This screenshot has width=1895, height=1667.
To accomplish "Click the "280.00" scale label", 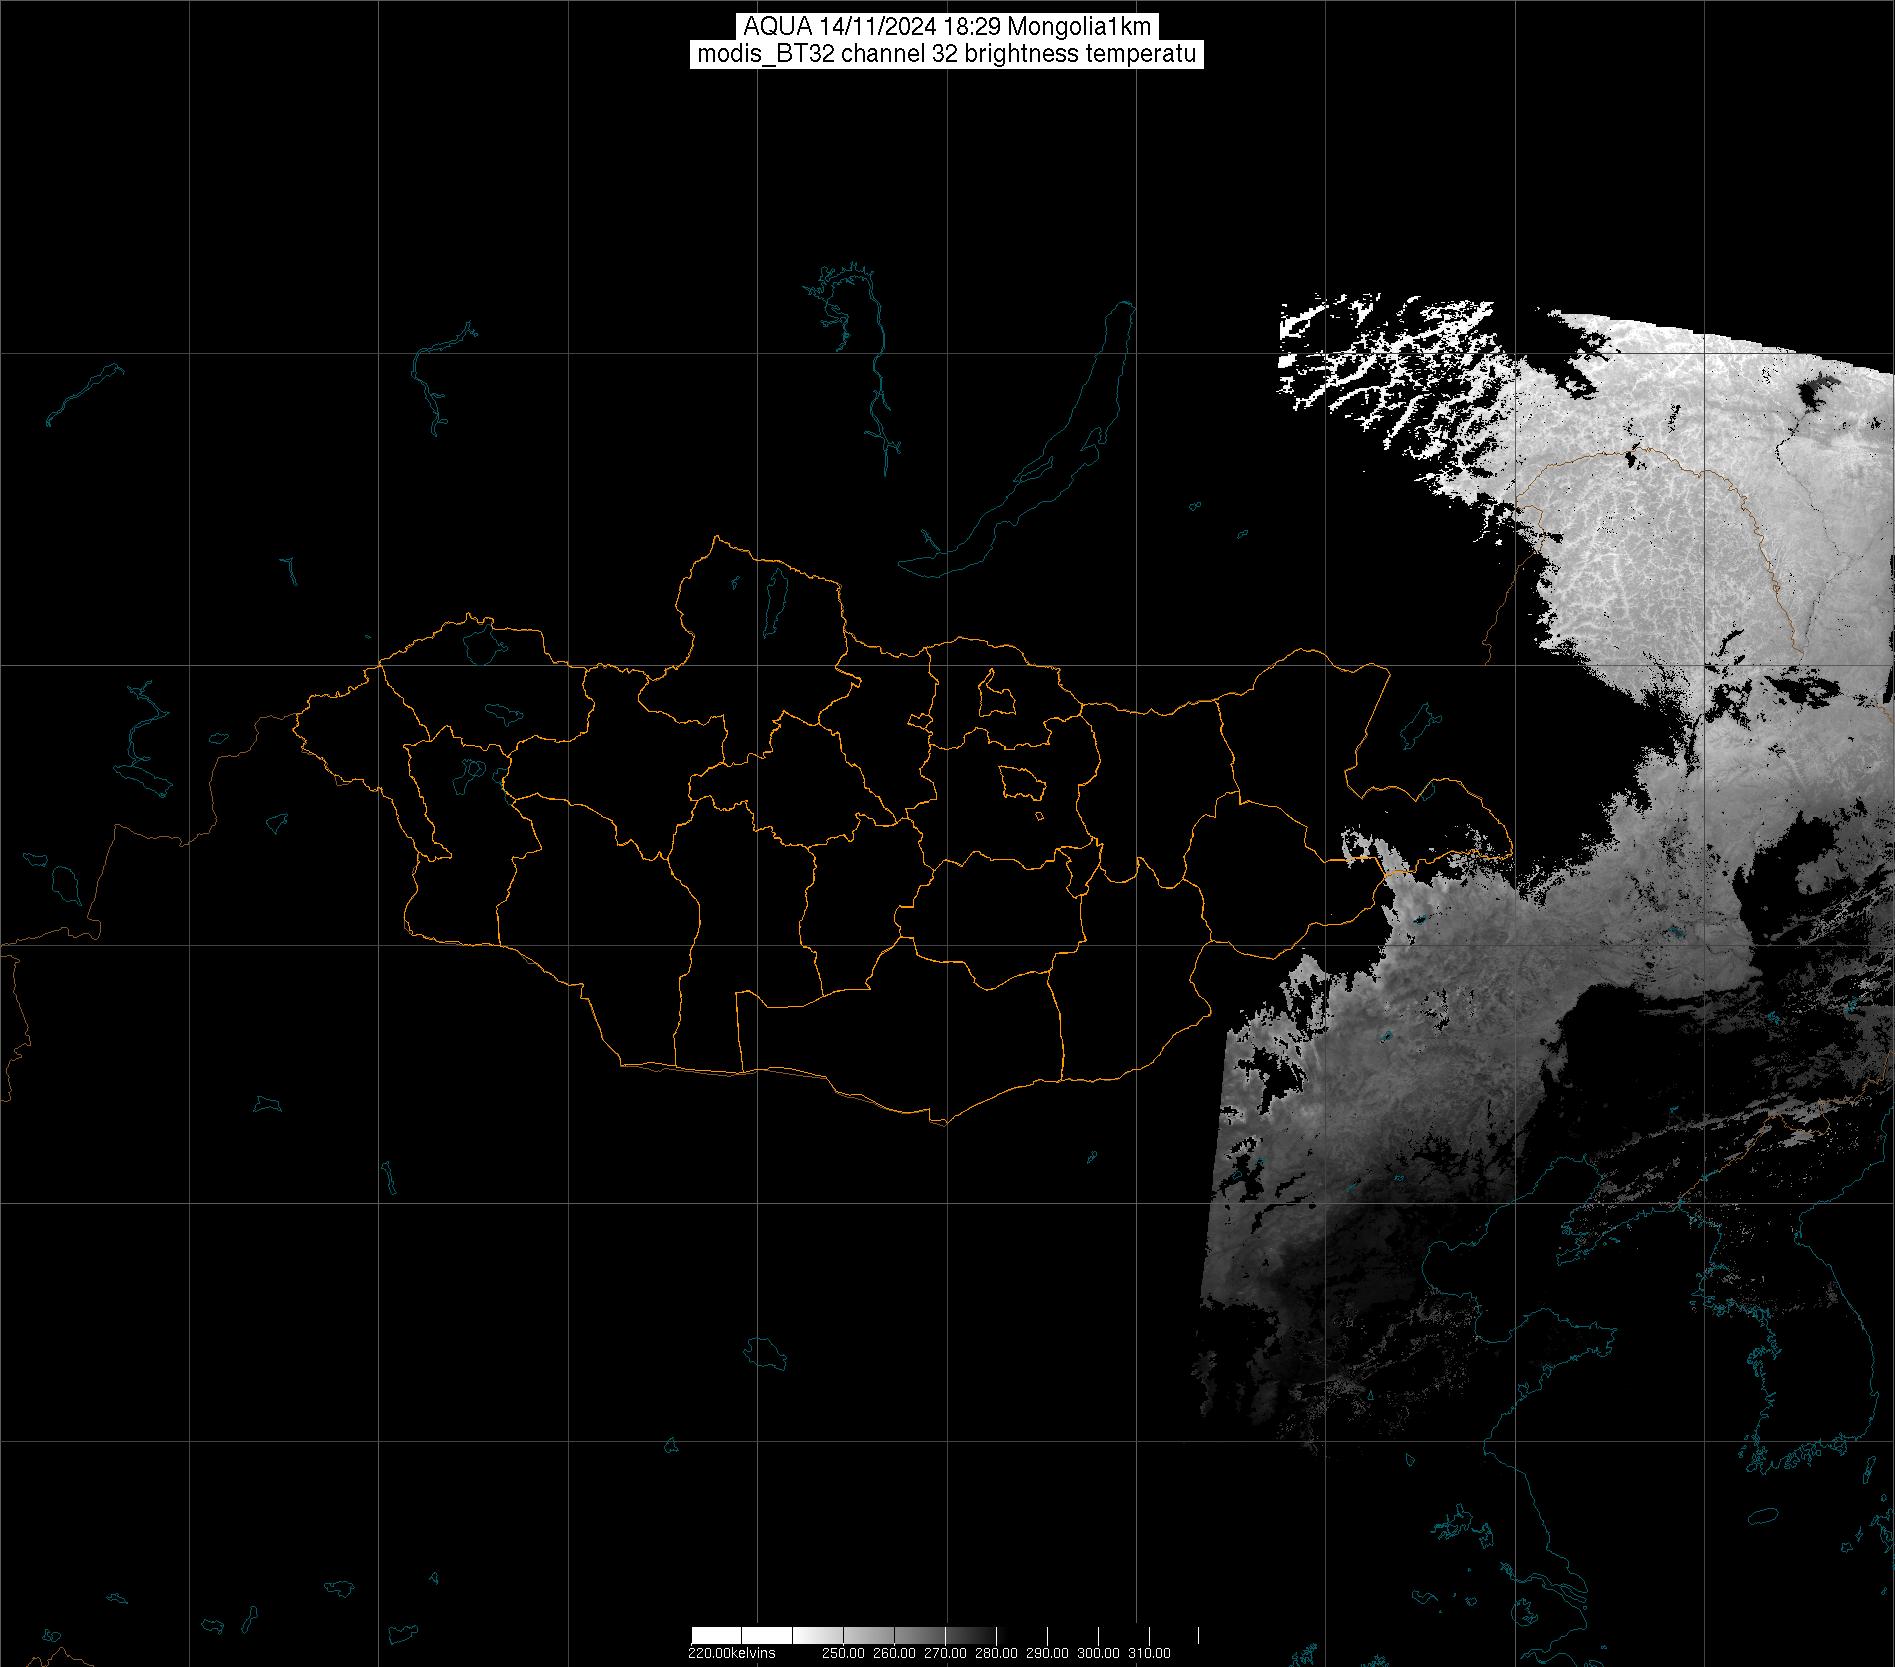I will [x=996, y=1653].
